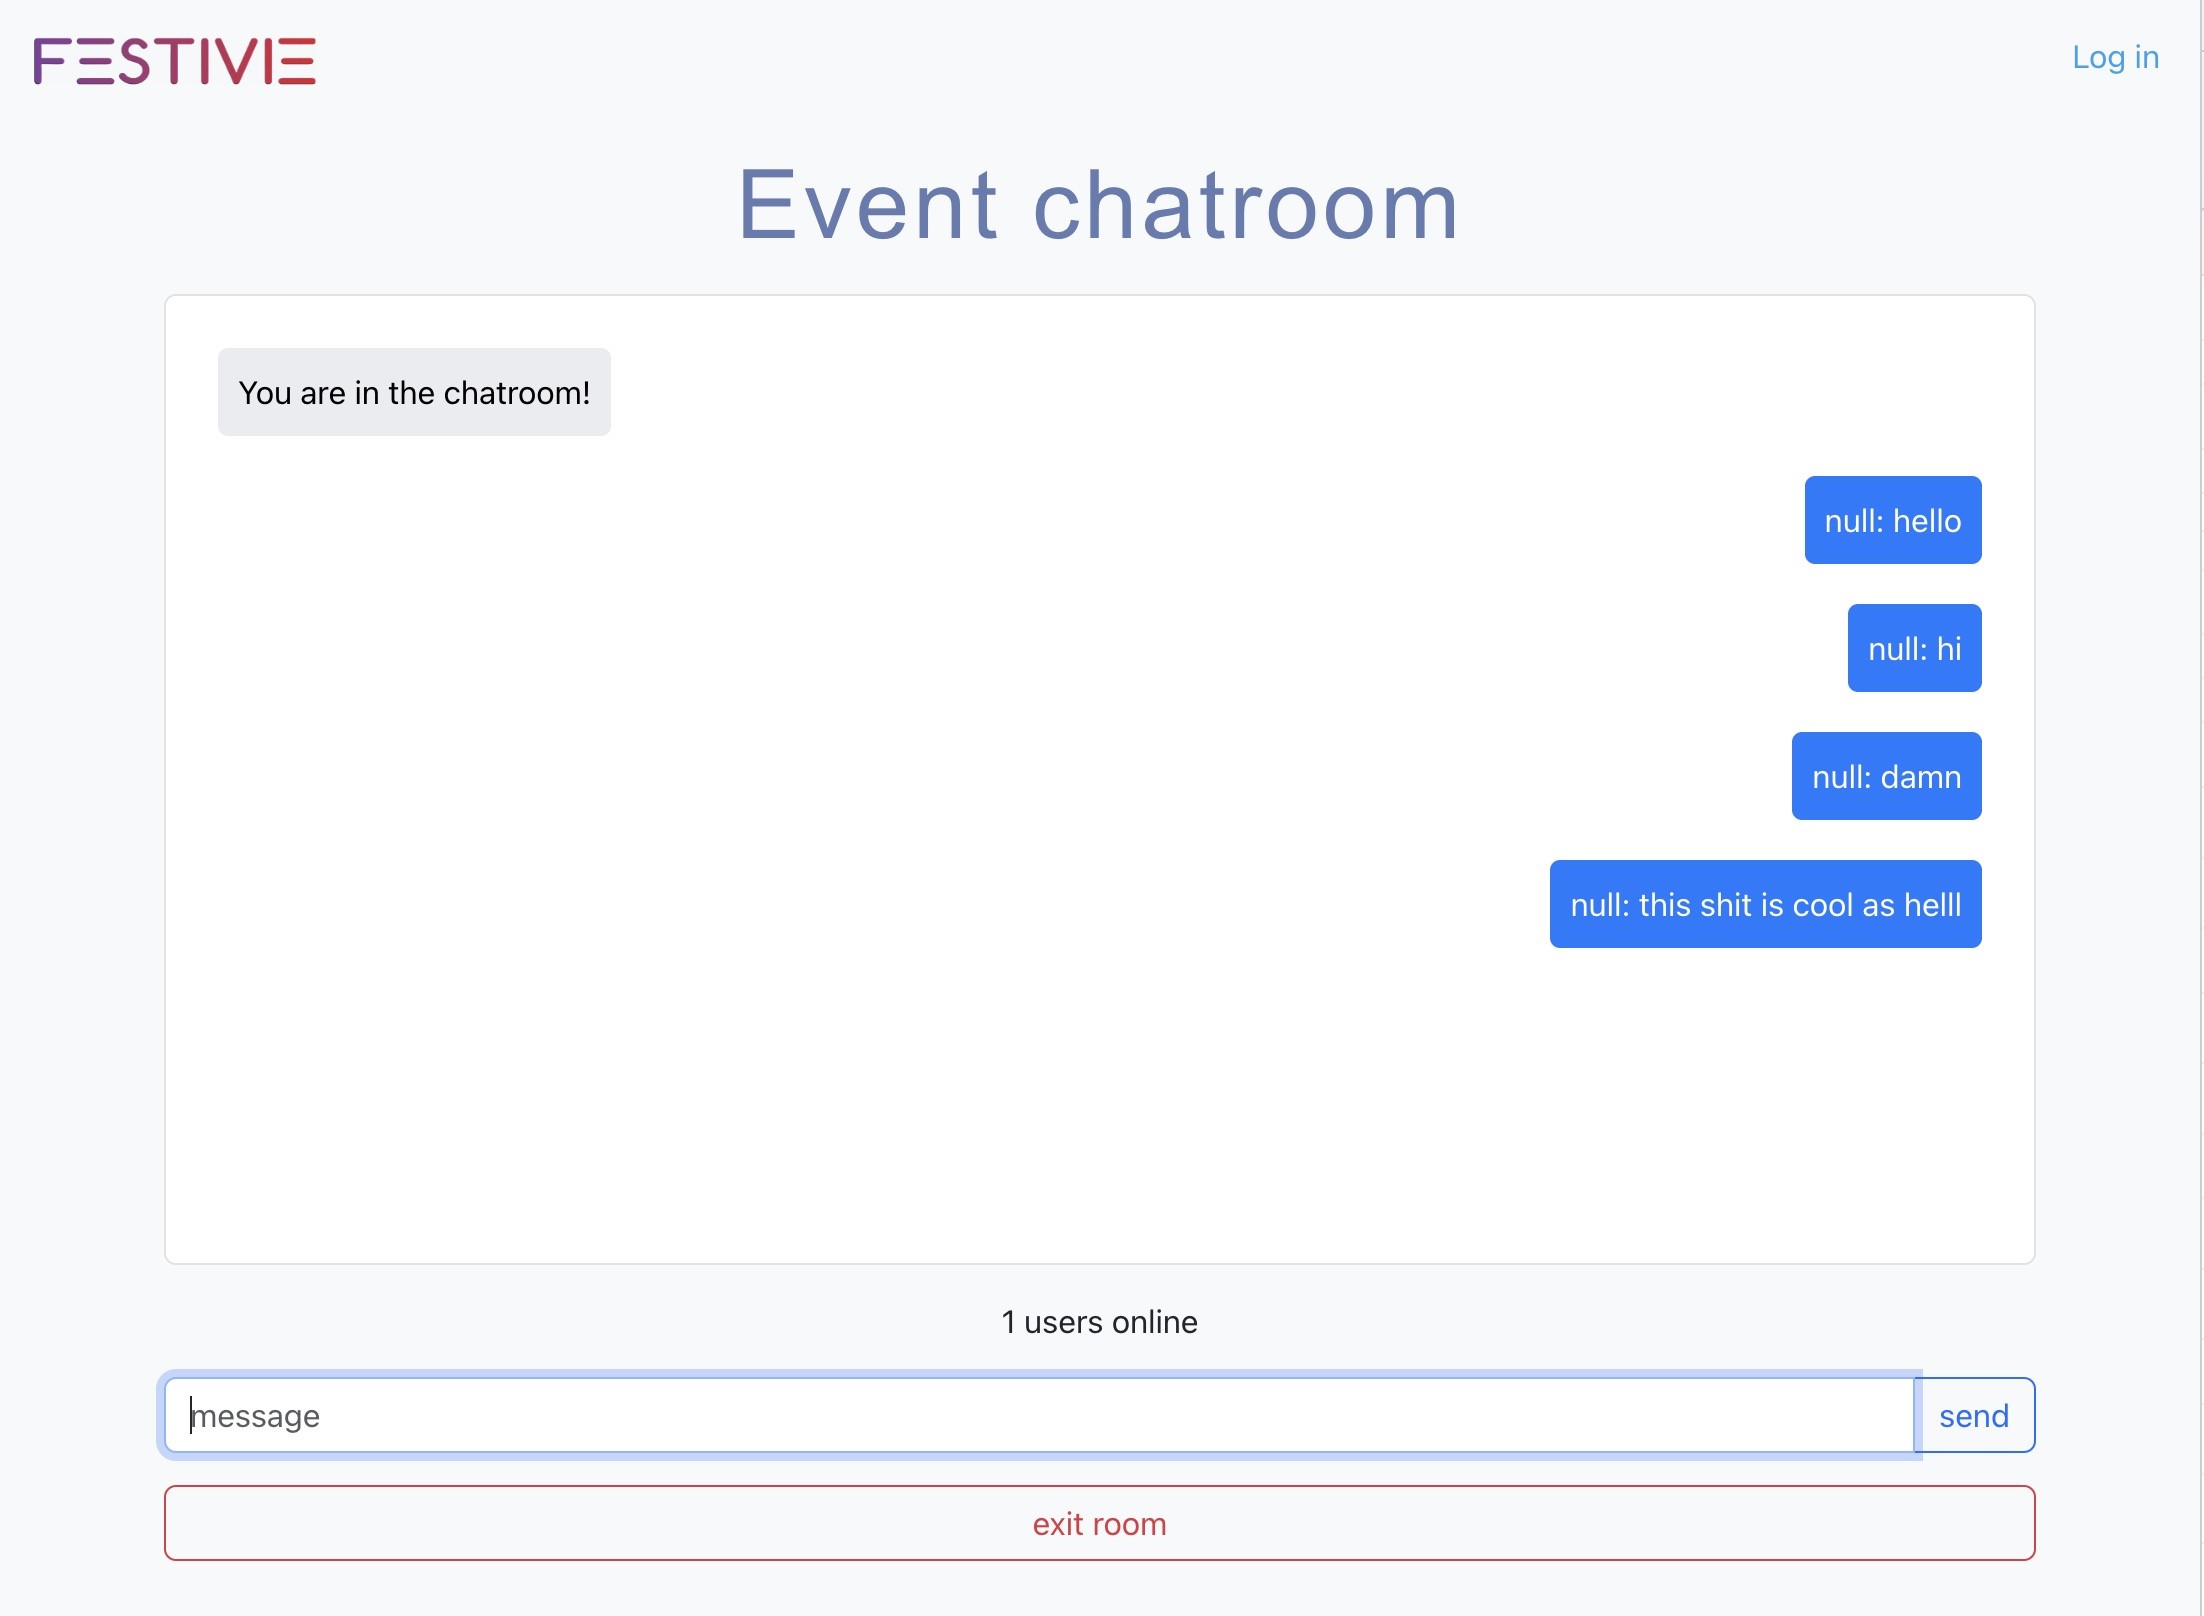The image size is (2204, 1616).
Task: Click the exit room button
Action: tap(1099, 1523)
